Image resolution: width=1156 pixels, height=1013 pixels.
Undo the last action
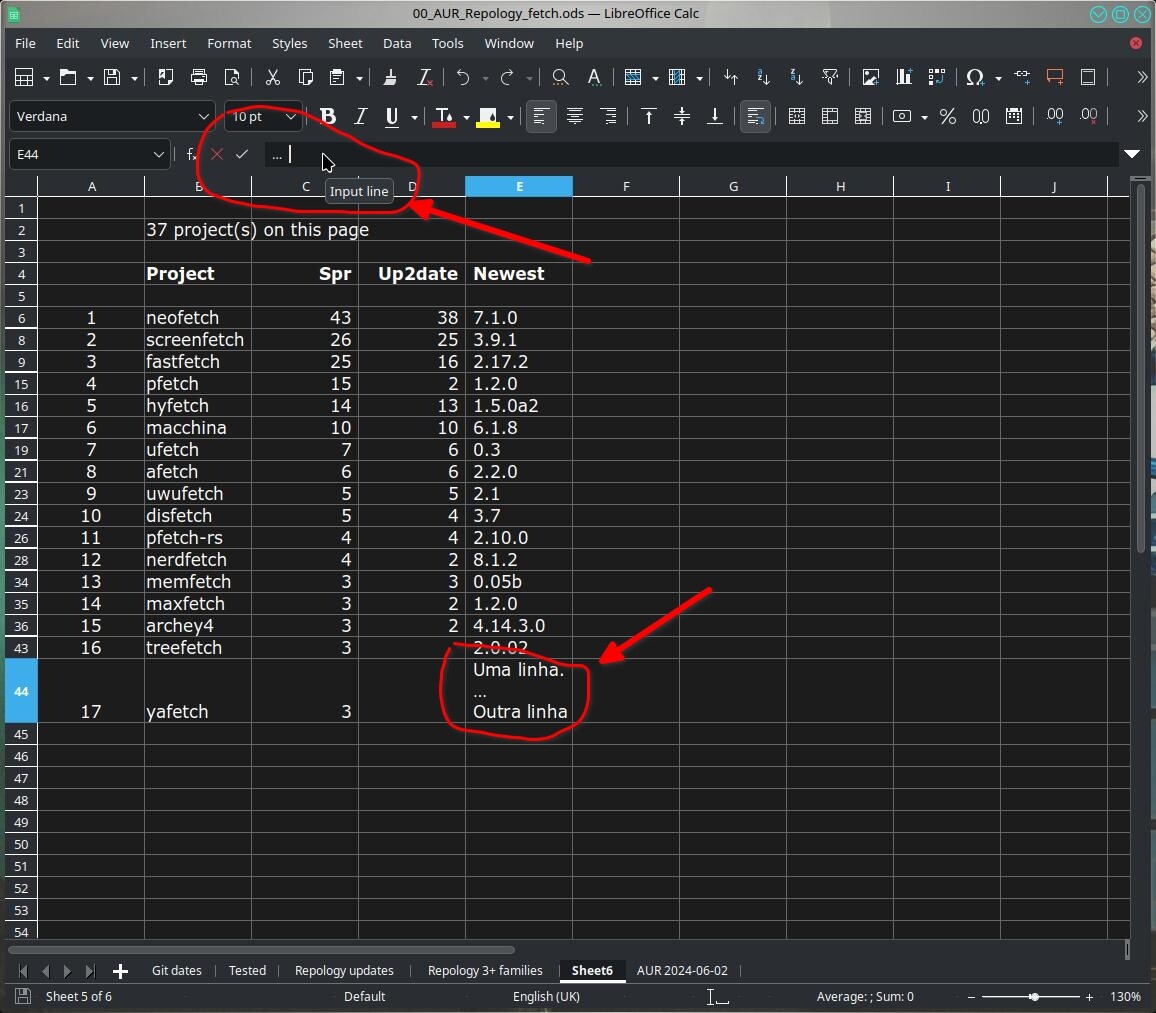coord(463,77)
